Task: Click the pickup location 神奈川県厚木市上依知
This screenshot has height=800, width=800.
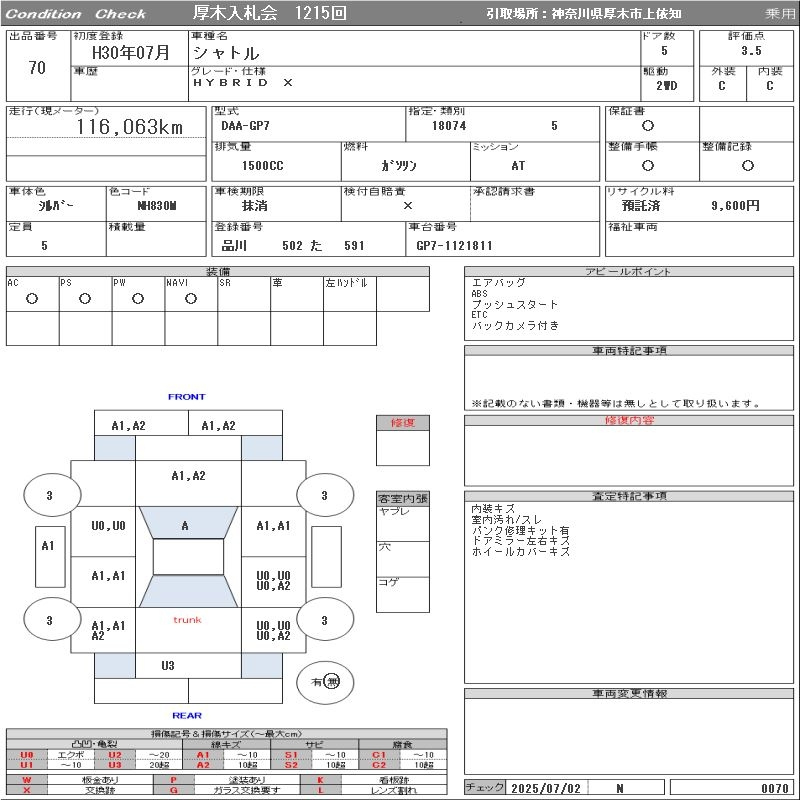Action: tap(616, 14)
